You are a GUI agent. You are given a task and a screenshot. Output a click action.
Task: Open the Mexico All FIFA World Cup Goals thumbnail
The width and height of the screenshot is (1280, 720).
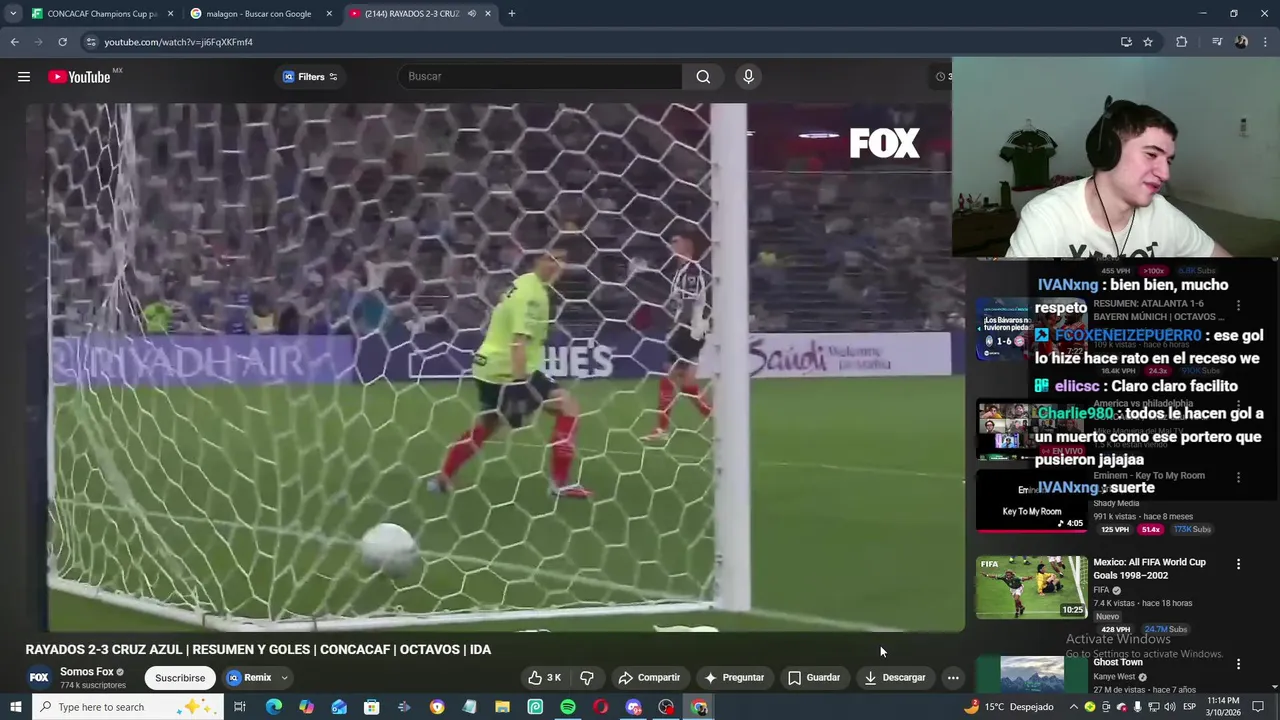1031,587
